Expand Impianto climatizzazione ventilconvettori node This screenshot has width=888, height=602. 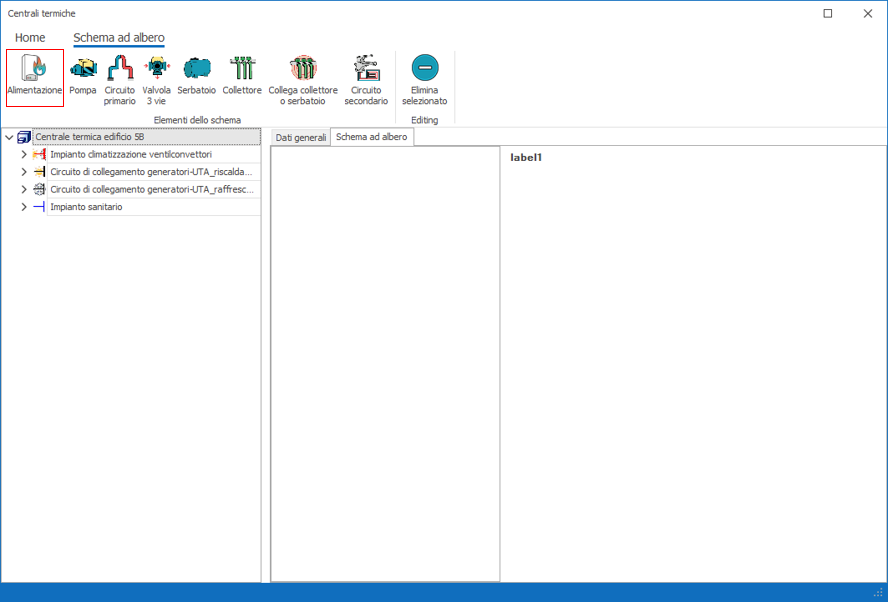(x=24, y=155)
